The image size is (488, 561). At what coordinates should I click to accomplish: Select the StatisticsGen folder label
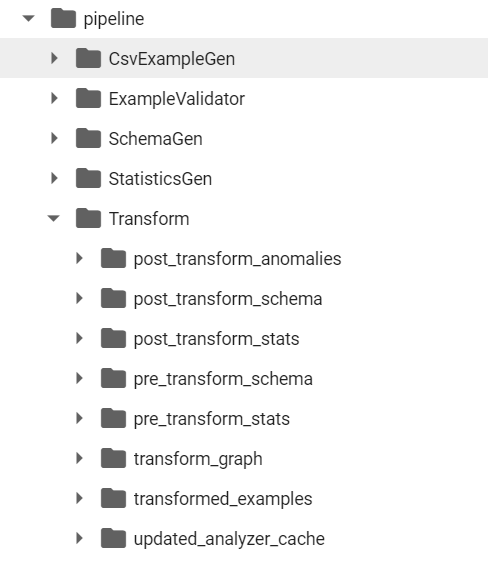click(160, 179)
